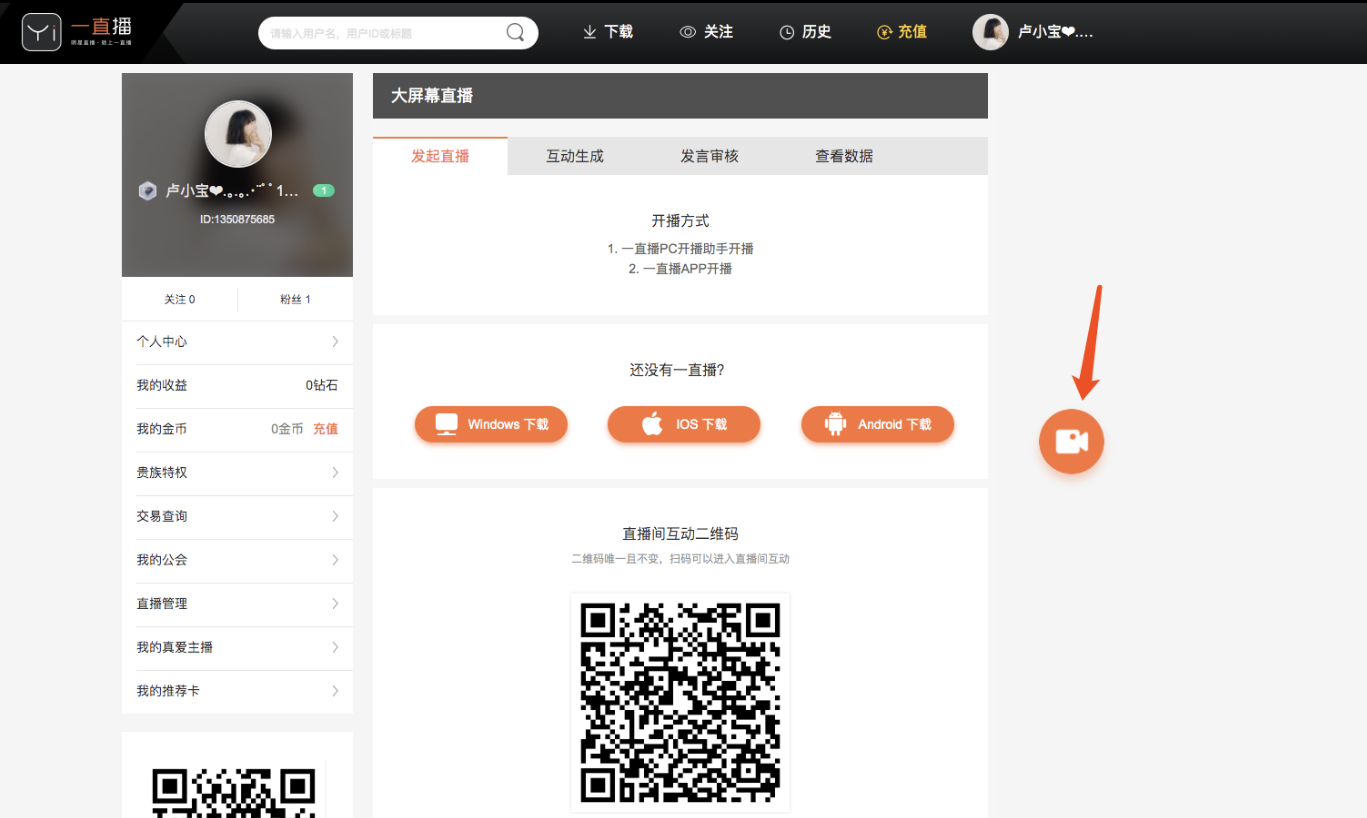The image size is (1367, 818).
Task: Expand the 我的推荐卡 chevron
Action: click(335, 691)
